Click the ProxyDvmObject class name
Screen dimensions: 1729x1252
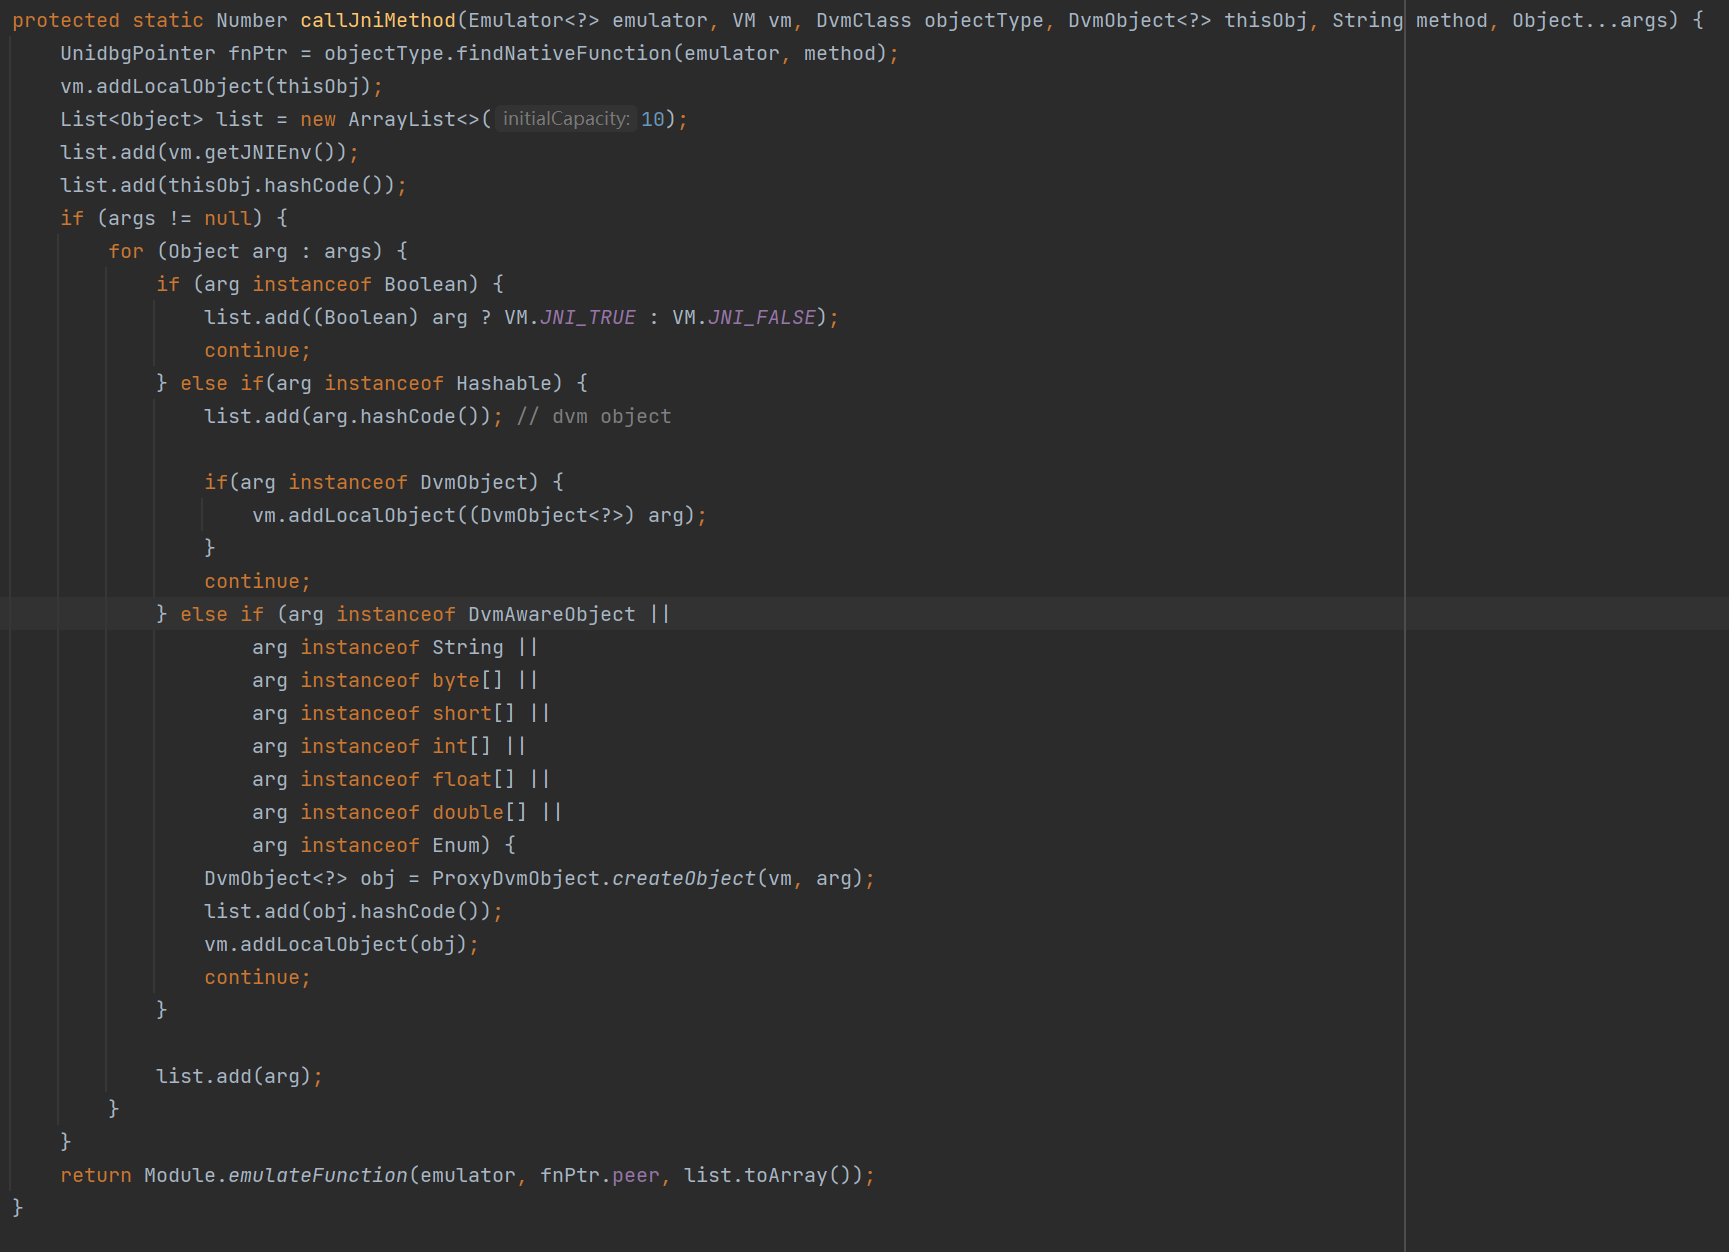[x=515, y=878]
